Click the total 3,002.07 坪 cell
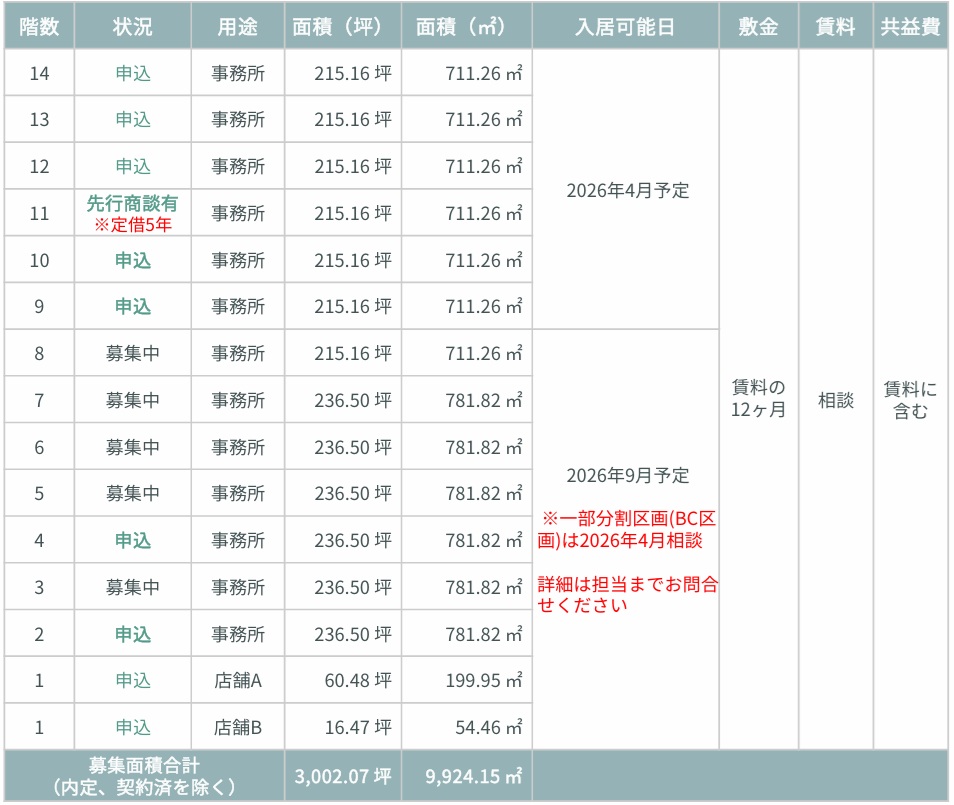The width and height of the screenshot is (954, 805). [x=343, y=775]
